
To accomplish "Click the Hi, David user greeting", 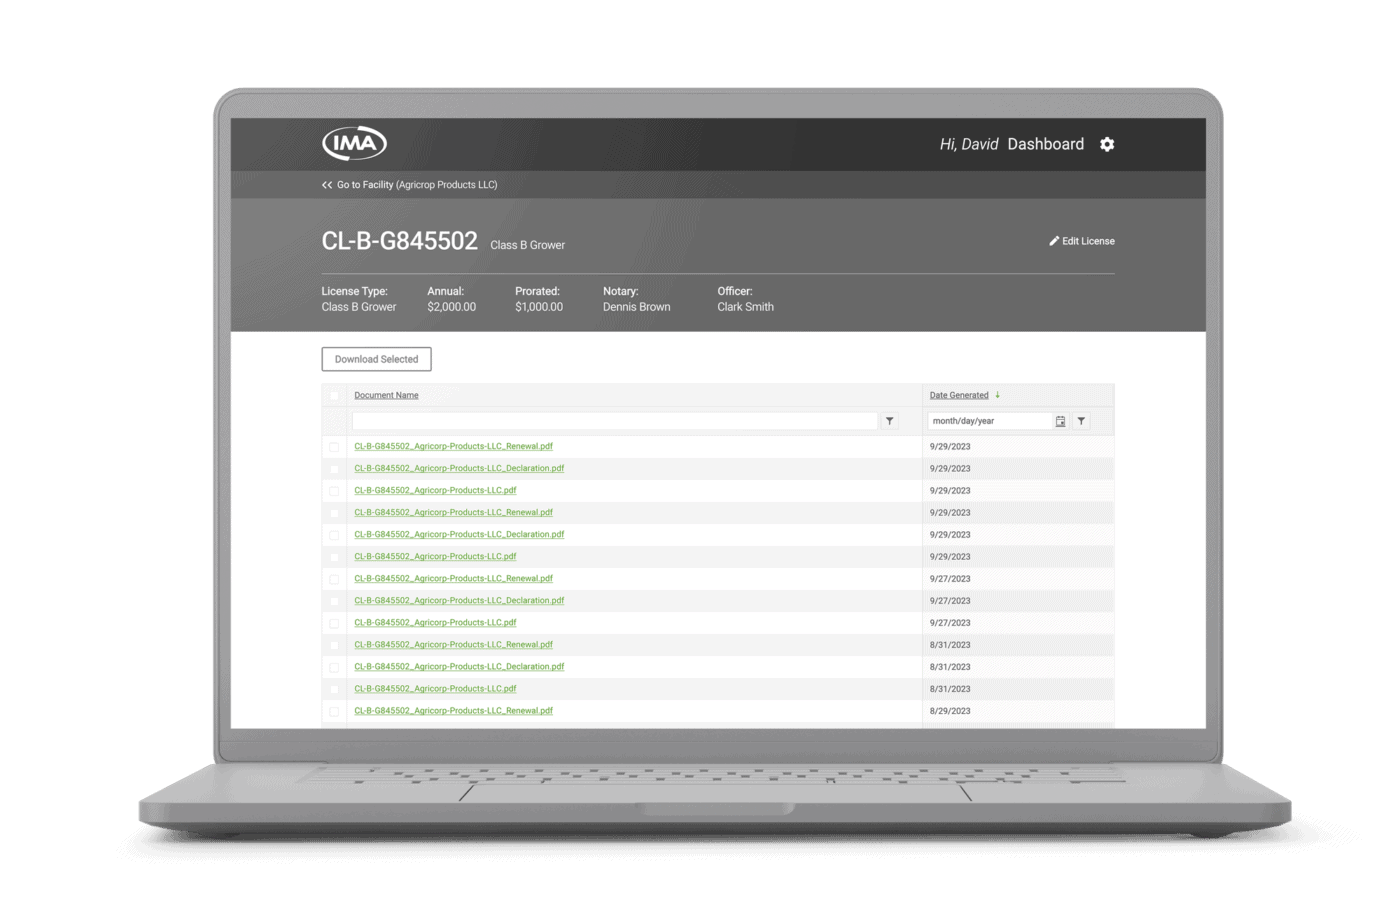I will click(968, 144).
